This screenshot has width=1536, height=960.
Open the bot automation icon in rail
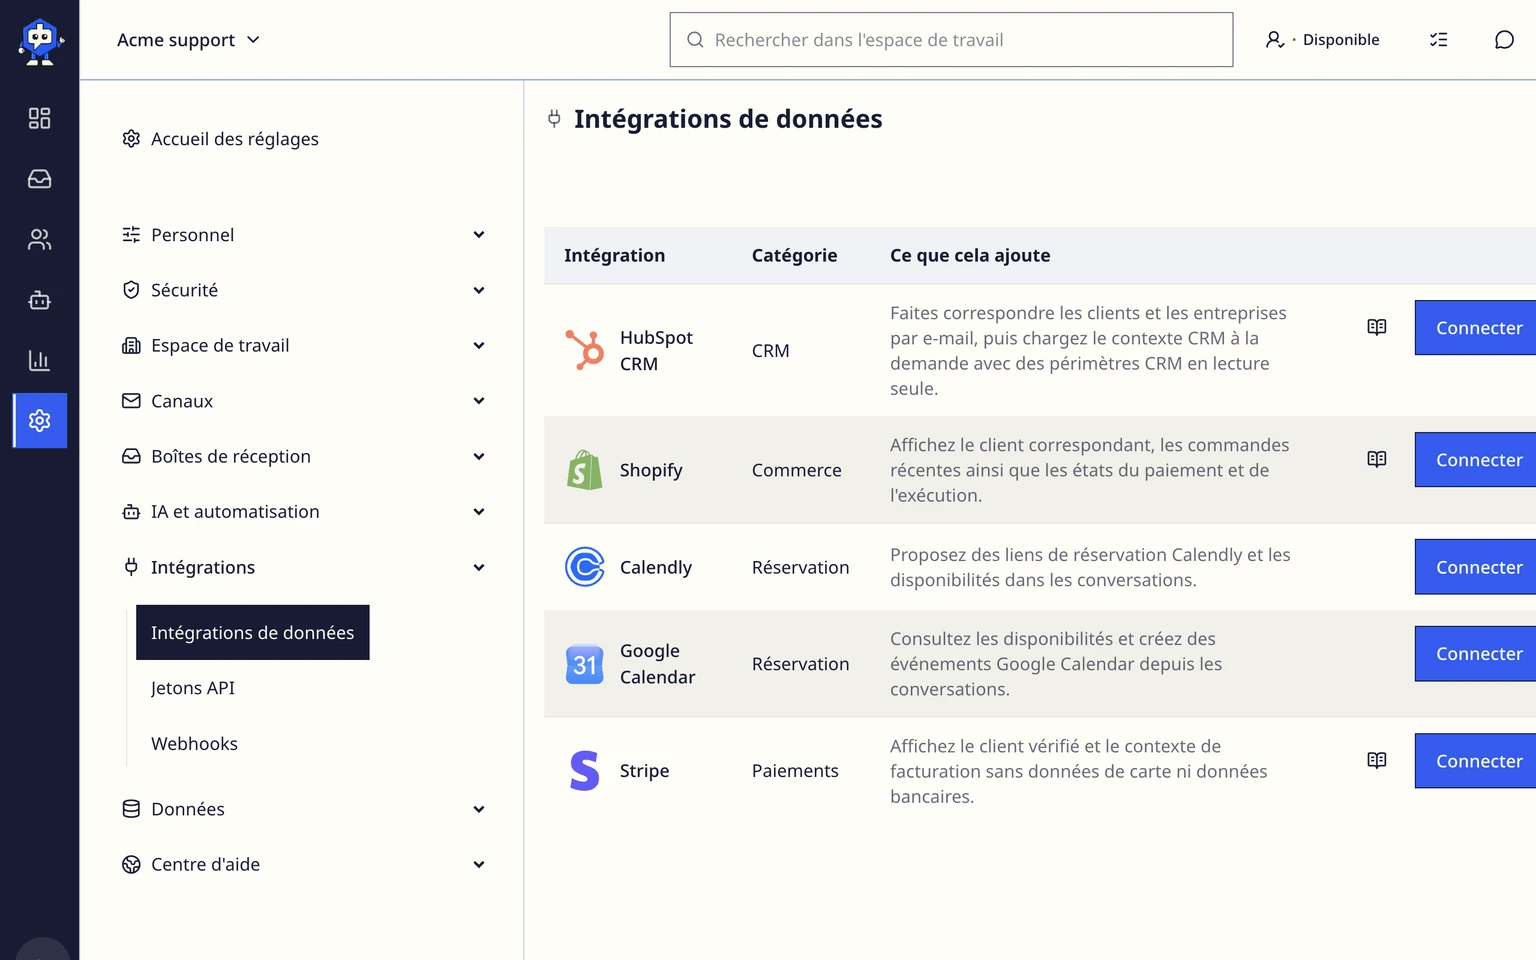(x=39, y=300)
